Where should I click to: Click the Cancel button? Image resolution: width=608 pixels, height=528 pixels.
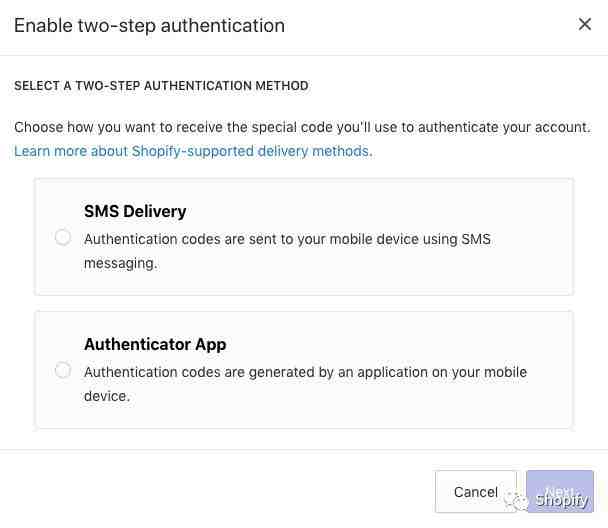pyautogui.click(x=475, y=492)
